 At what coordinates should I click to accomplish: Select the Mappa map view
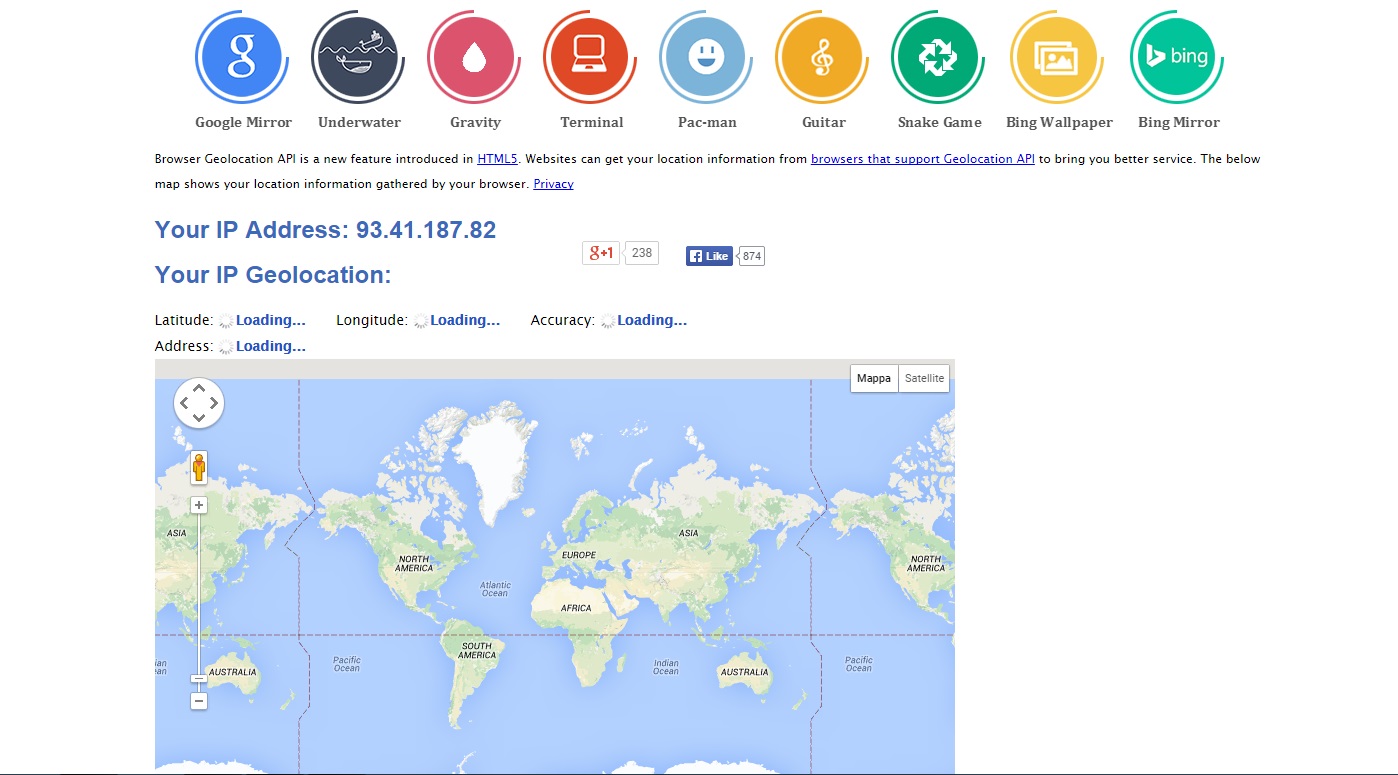click(x=874, y=379)
